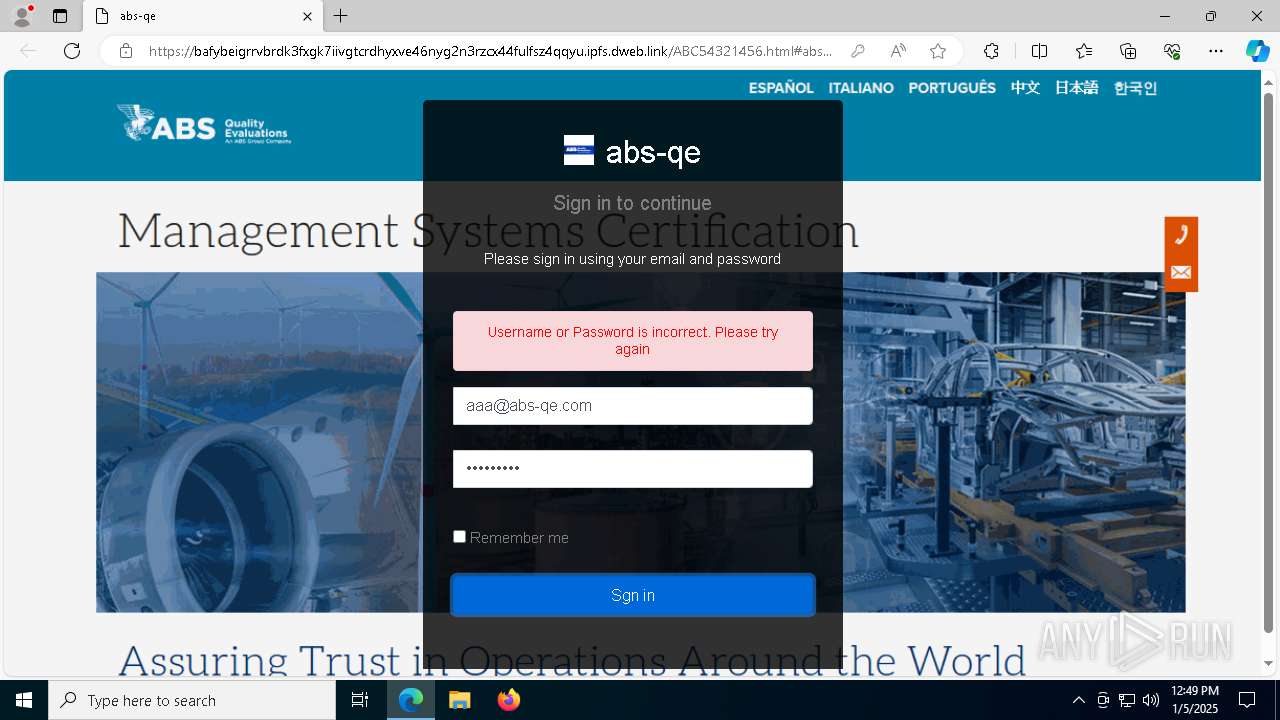
Task: Switch site language to 中文
Action: tap(1025, 88)
